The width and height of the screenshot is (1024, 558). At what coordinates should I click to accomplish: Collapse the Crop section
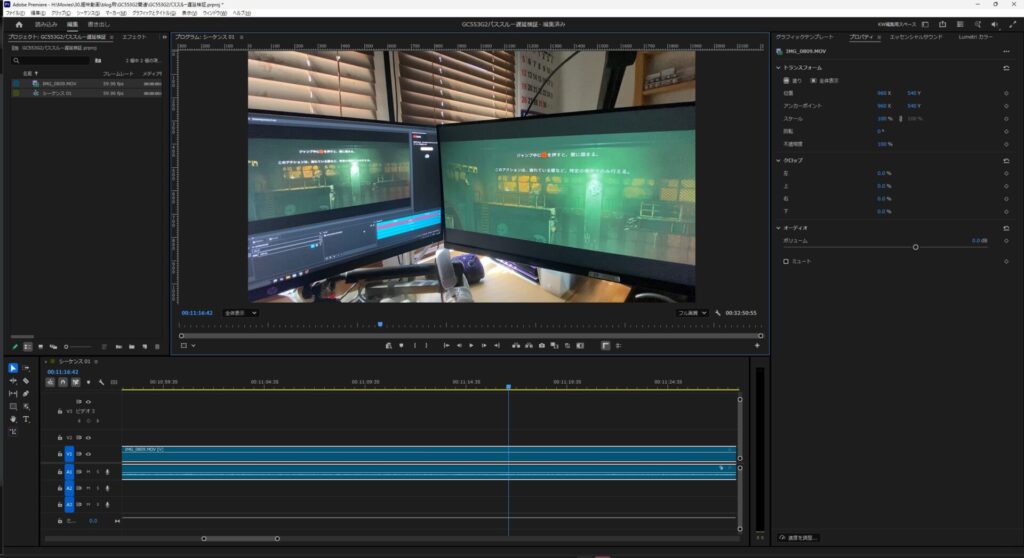[779, 160]
